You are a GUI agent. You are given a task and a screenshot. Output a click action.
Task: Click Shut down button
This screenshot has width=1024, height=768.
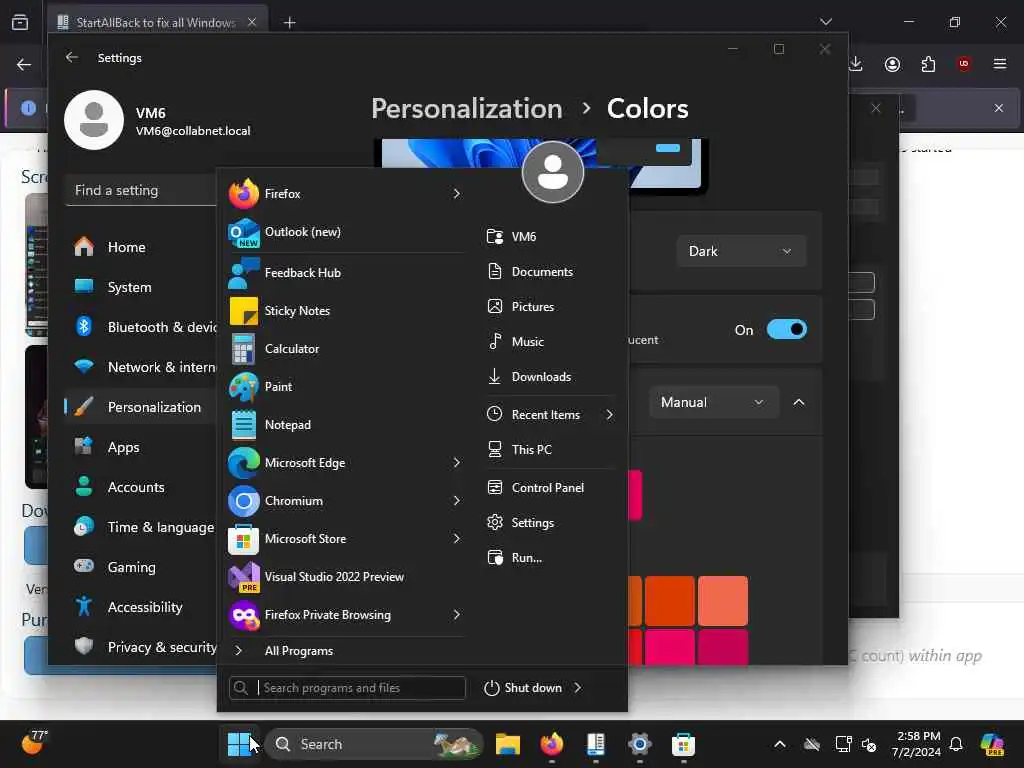point(523,688)
